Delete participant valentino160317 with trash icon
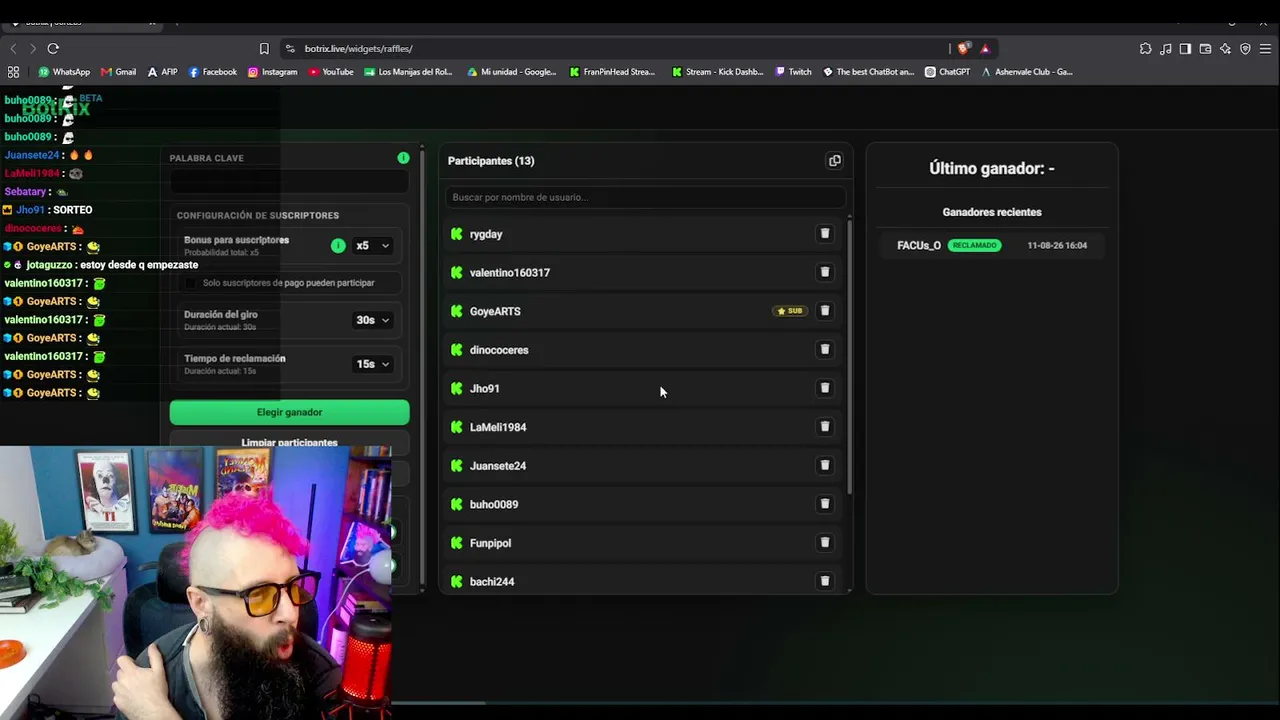Viewport: 1280px width, 720px height. coord(825,272)
